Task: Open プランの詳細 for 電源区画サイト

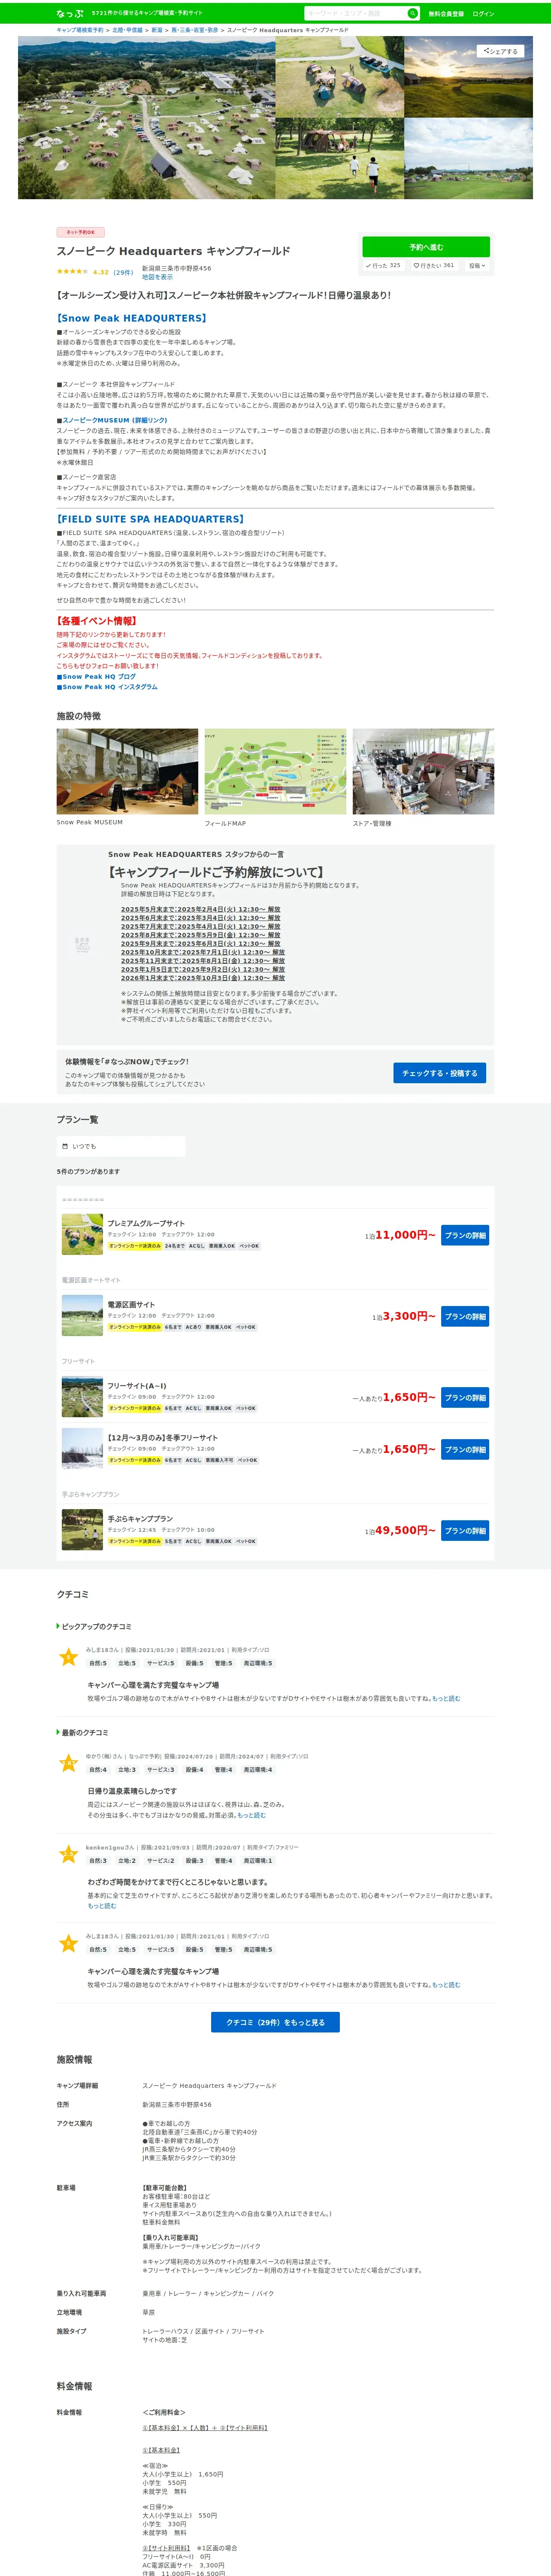Action: (465, 1316)
